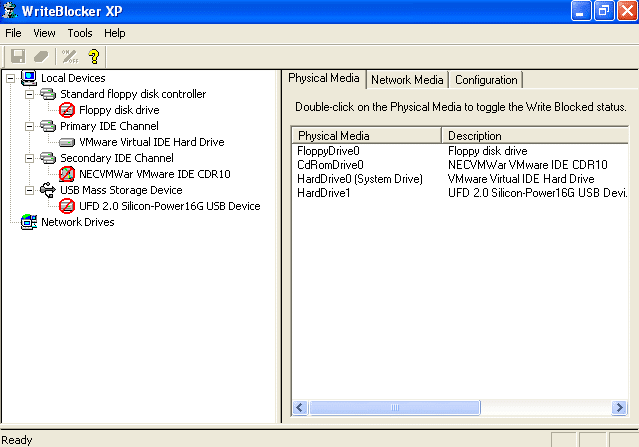Restore down the WriteBlocker XP window

(604, 11)
